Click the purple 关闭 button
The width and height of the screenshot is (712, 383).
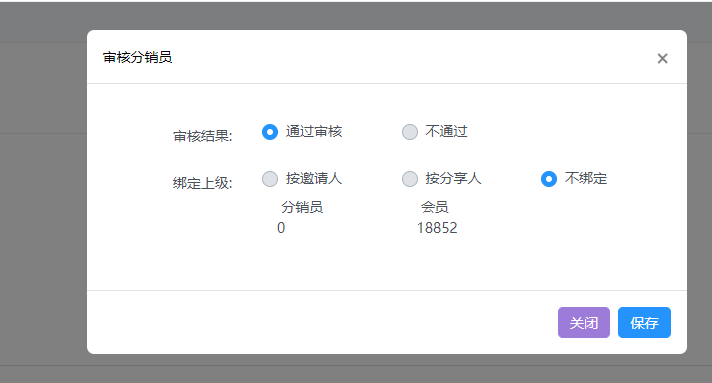tap(583, 323)
